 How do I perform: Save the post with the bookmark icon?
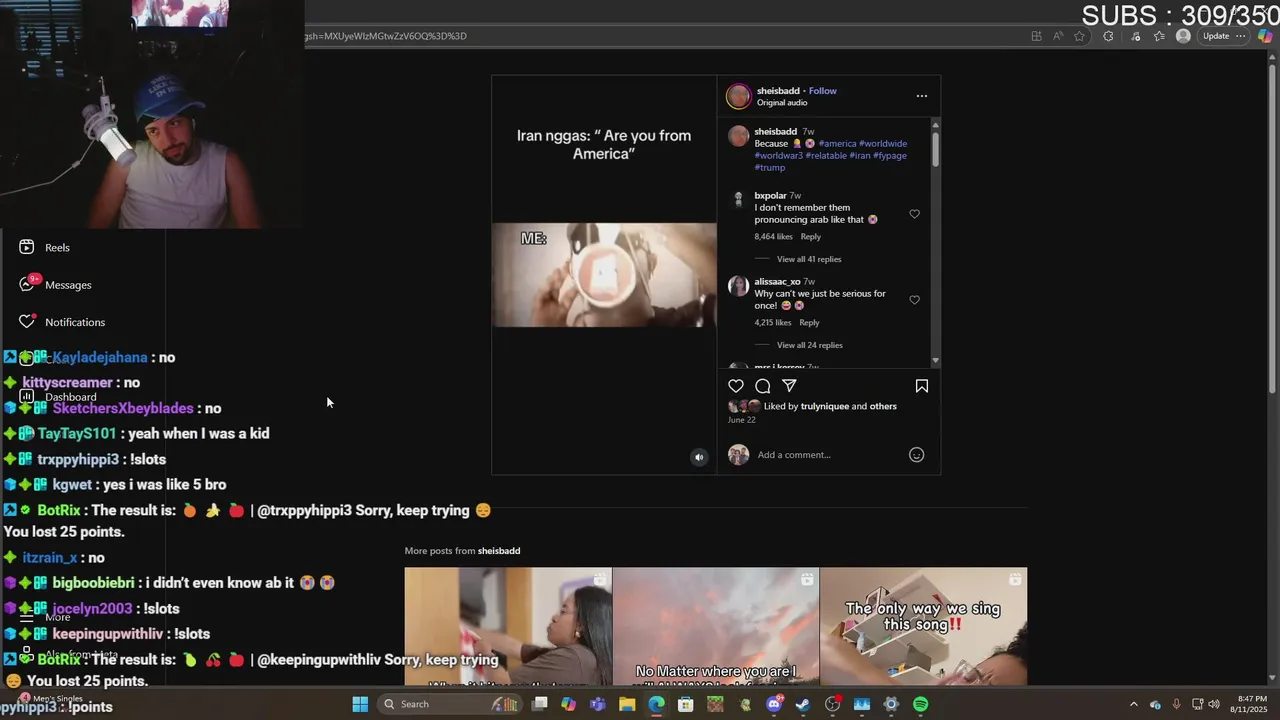pos(922,386)
